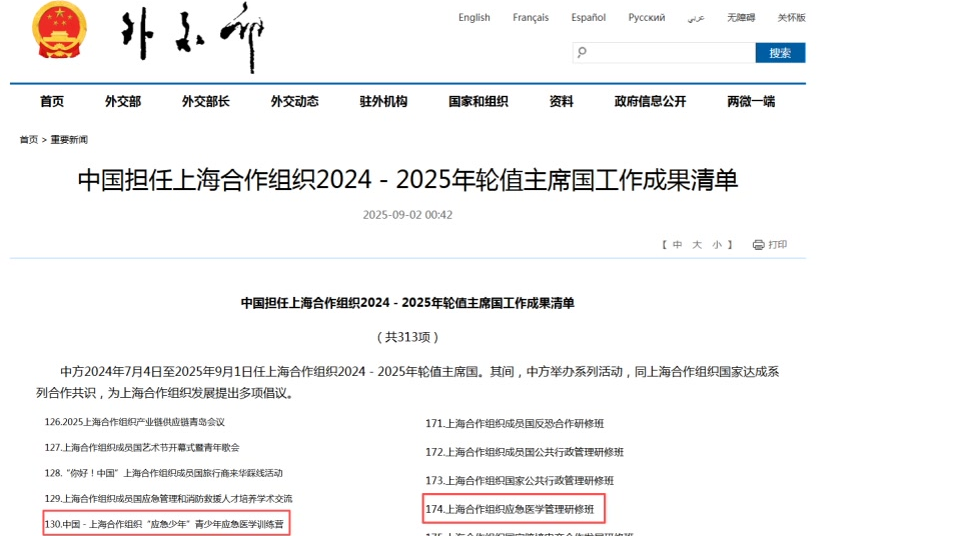The width and height of the screenshot is (953, 536).
Task: Open the 首页 navigation menu item
Action: (52, 101)
